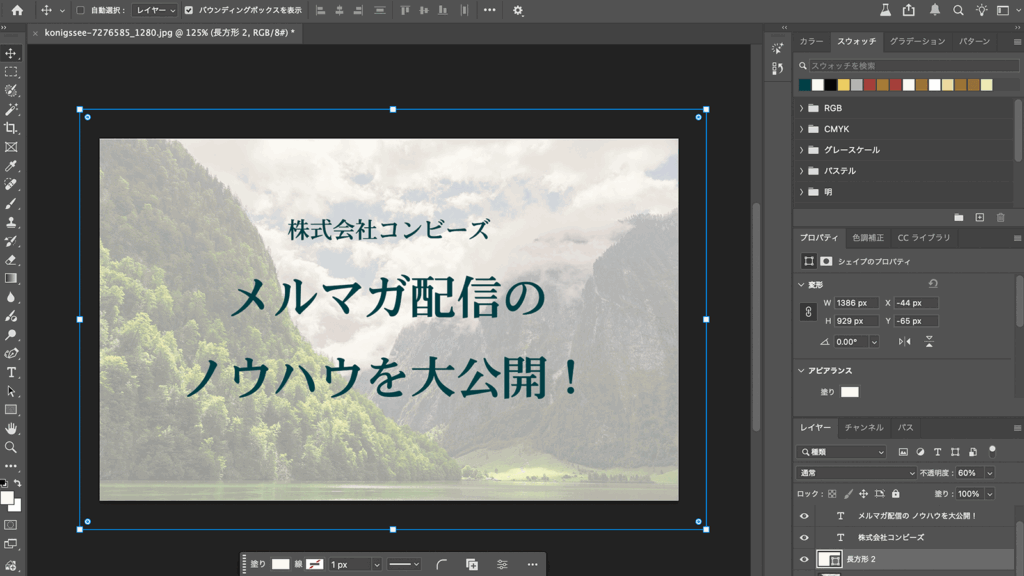
Task: Select the Eraser tool
Action: [x=11, y=260]
